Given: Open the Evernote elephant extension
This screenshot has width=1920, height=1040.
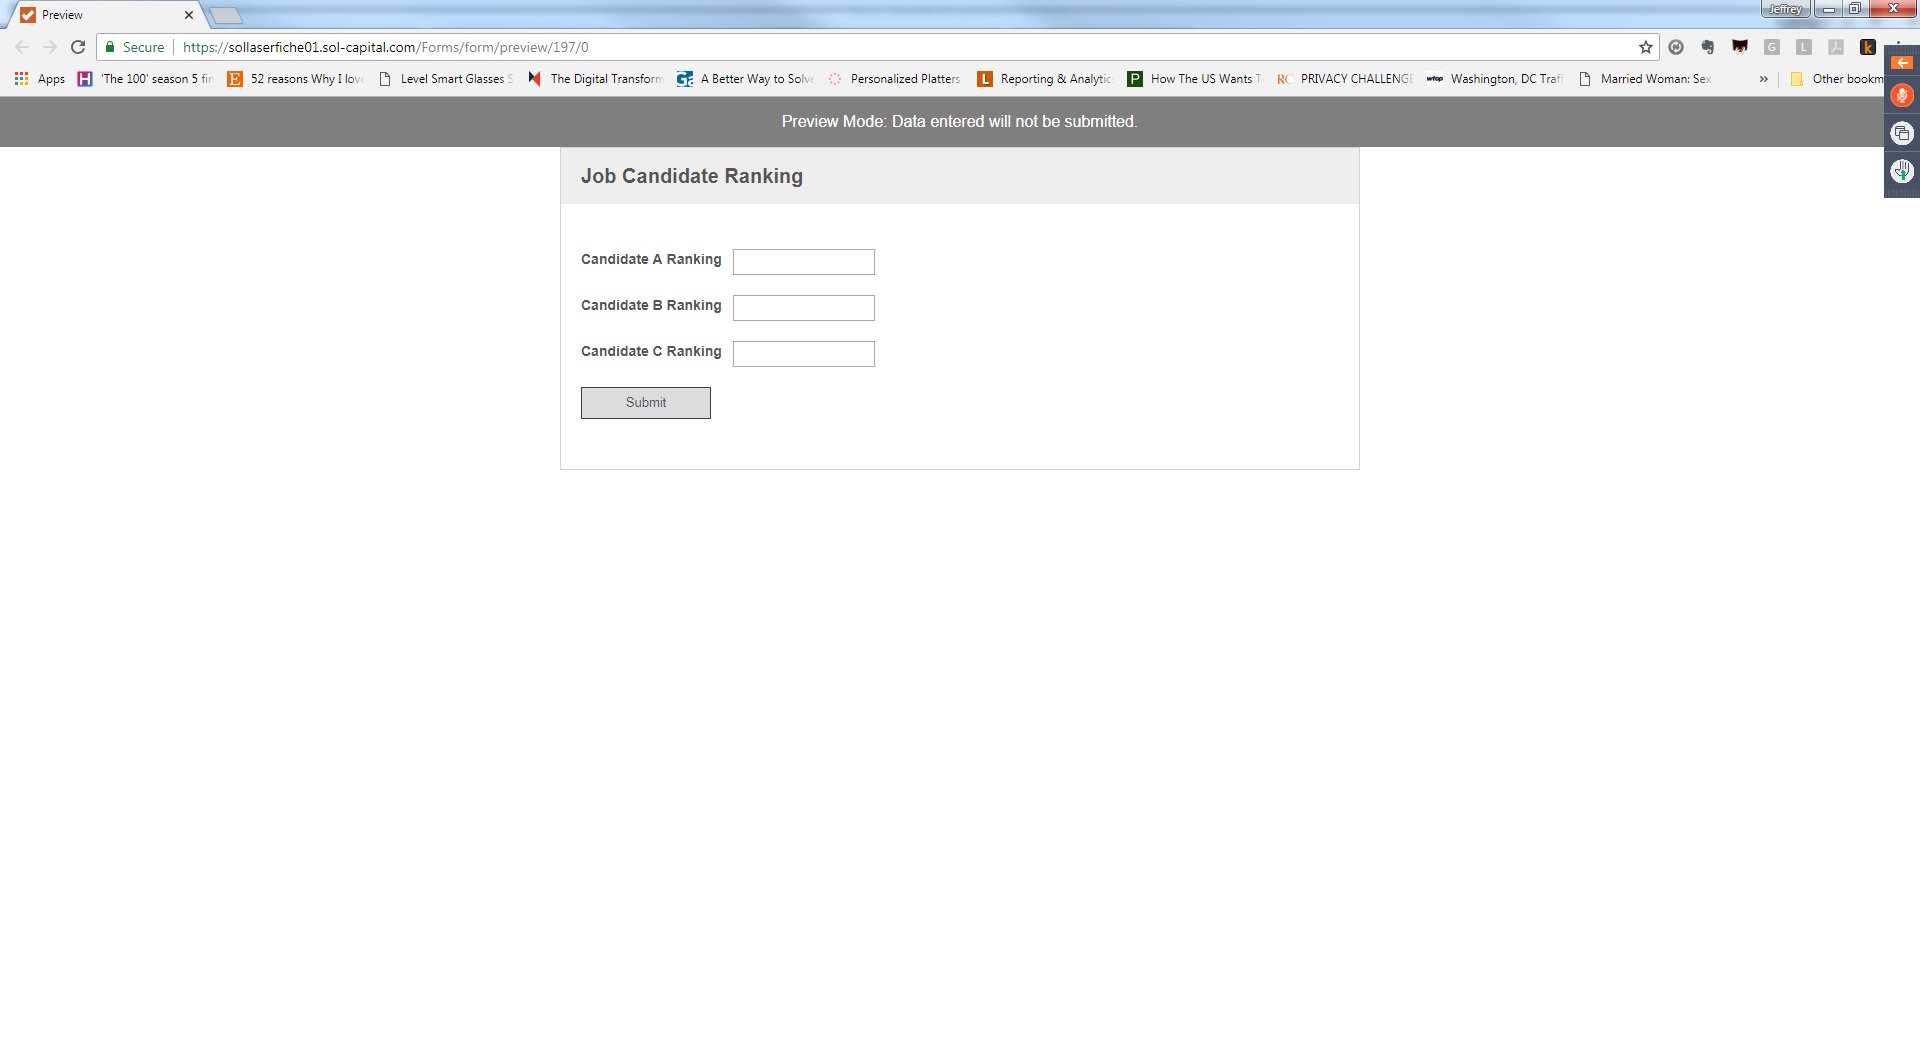Looking at the screenshot, I should point(1708,47).
